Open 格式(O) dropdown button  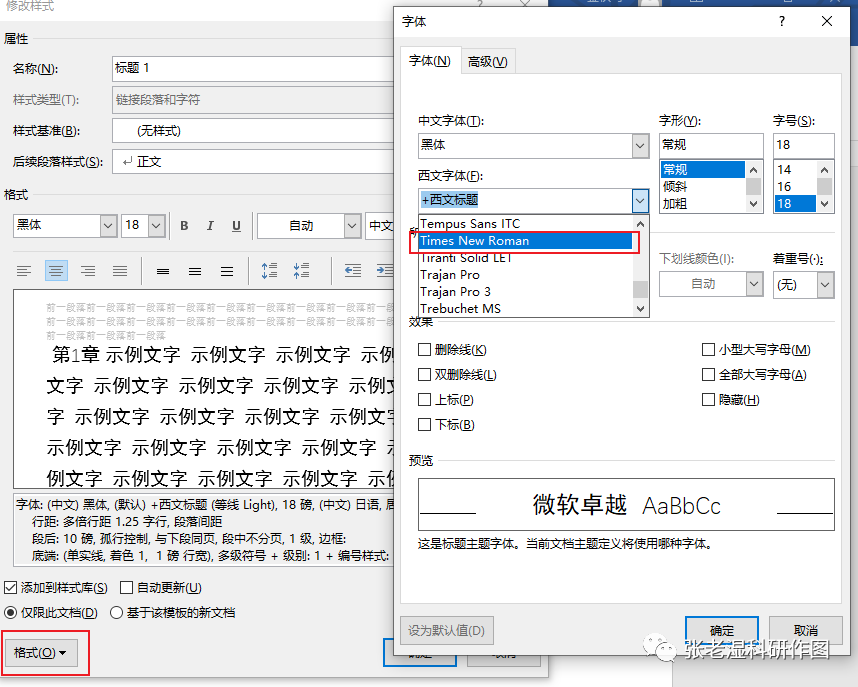pos(40,653)
